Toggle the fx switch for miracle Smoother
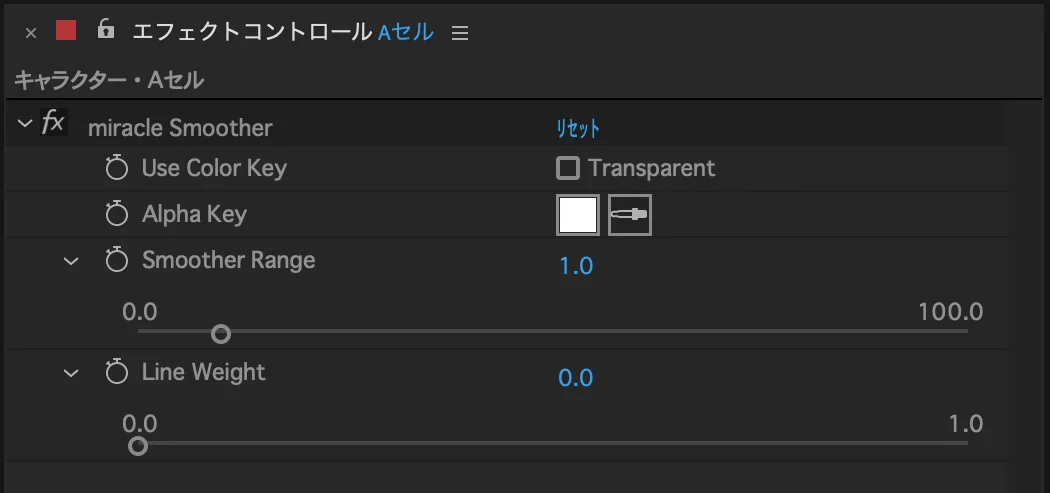Screen dimensions: 1050x493 [54, 123]
